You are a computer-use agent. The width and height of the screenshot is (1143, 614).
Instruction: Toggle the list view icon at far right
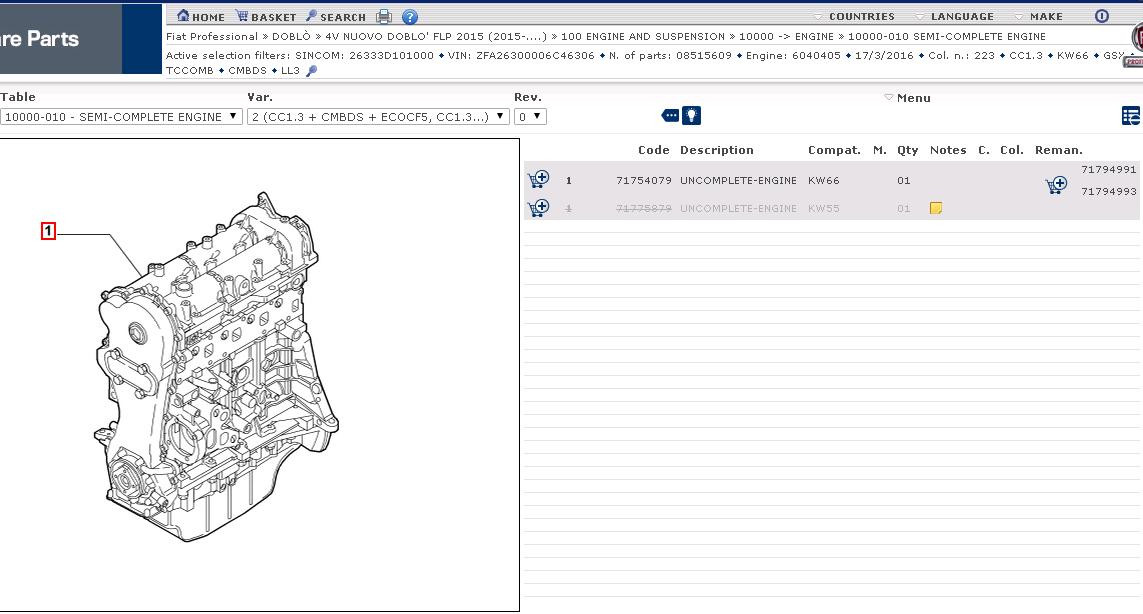tap(1130, 116)
